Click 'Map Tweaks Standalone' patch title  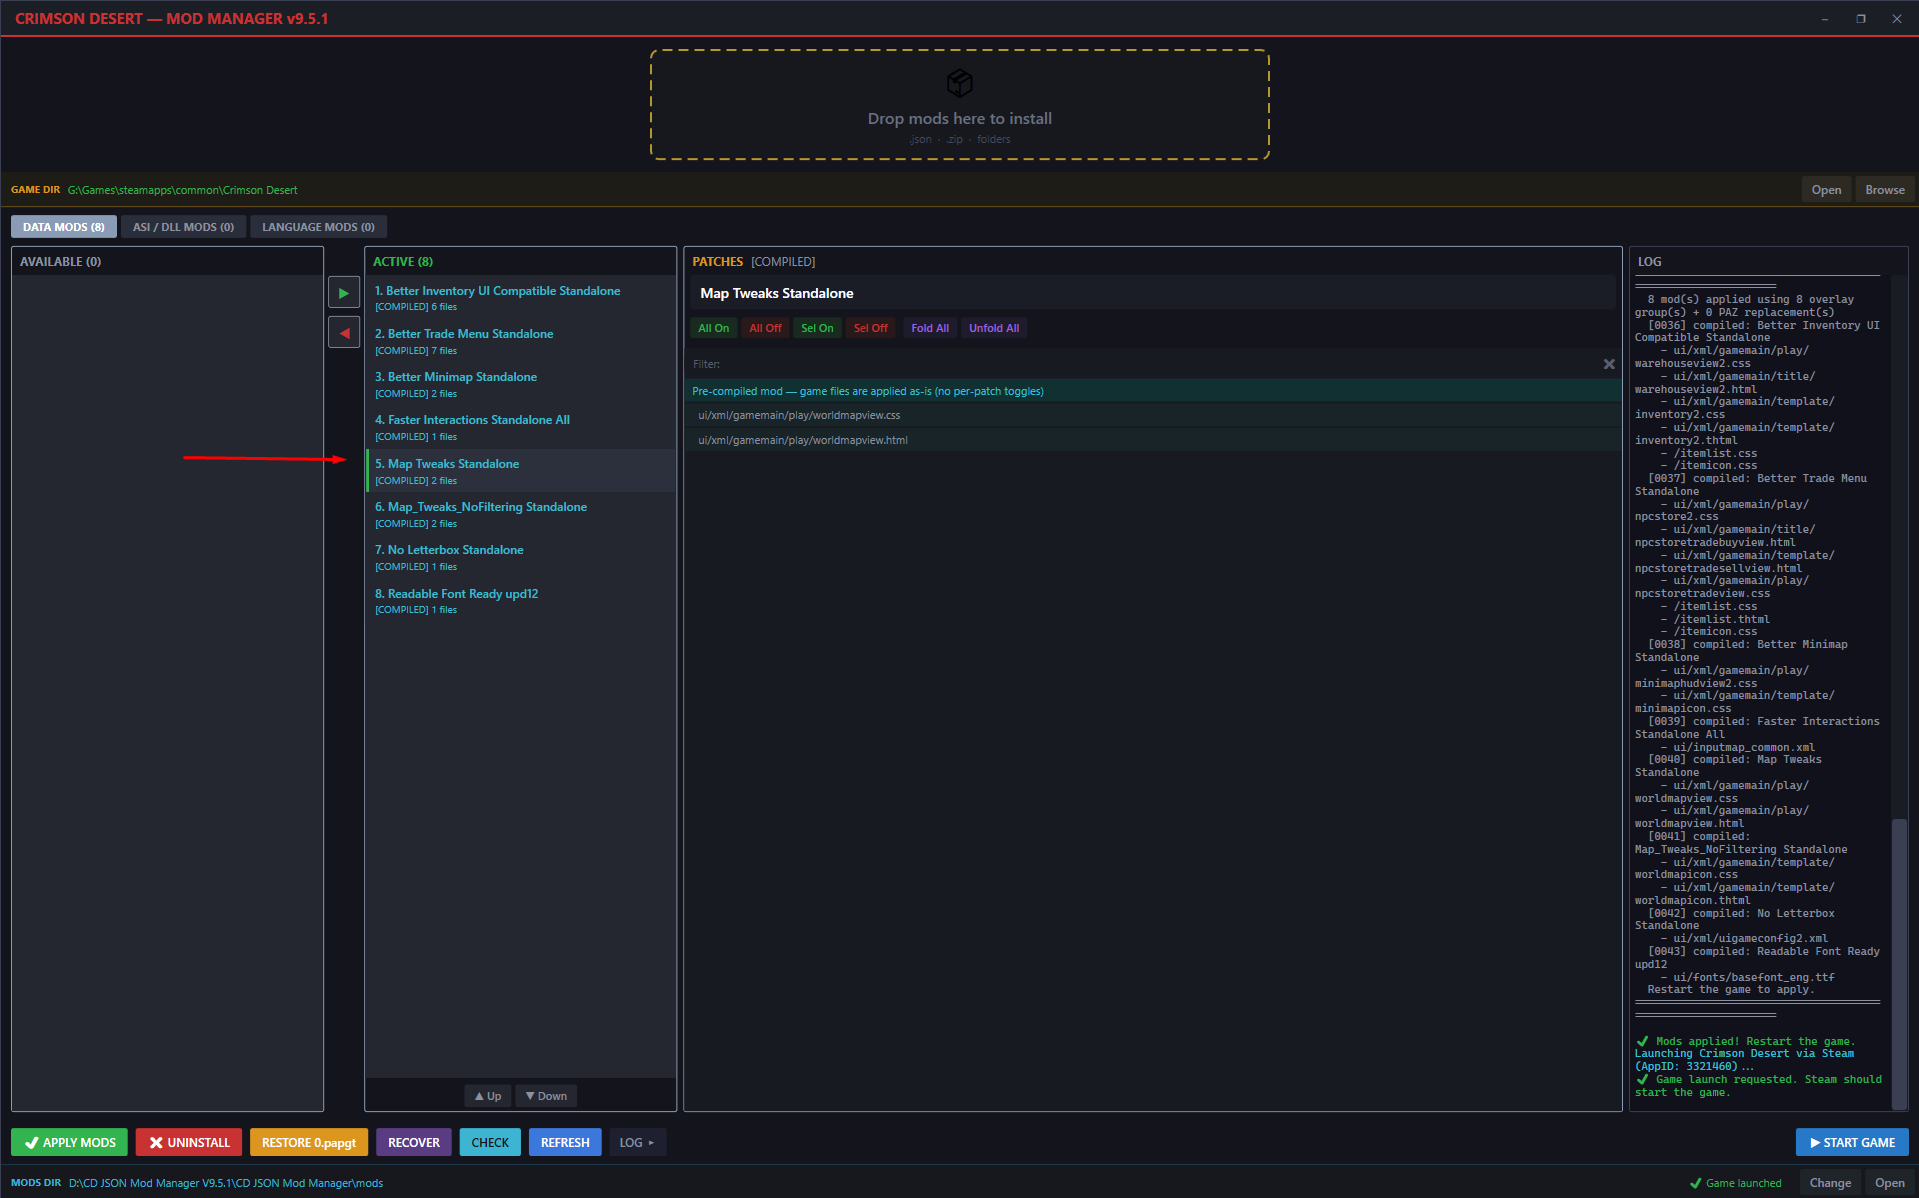click(x=777, y=293)
